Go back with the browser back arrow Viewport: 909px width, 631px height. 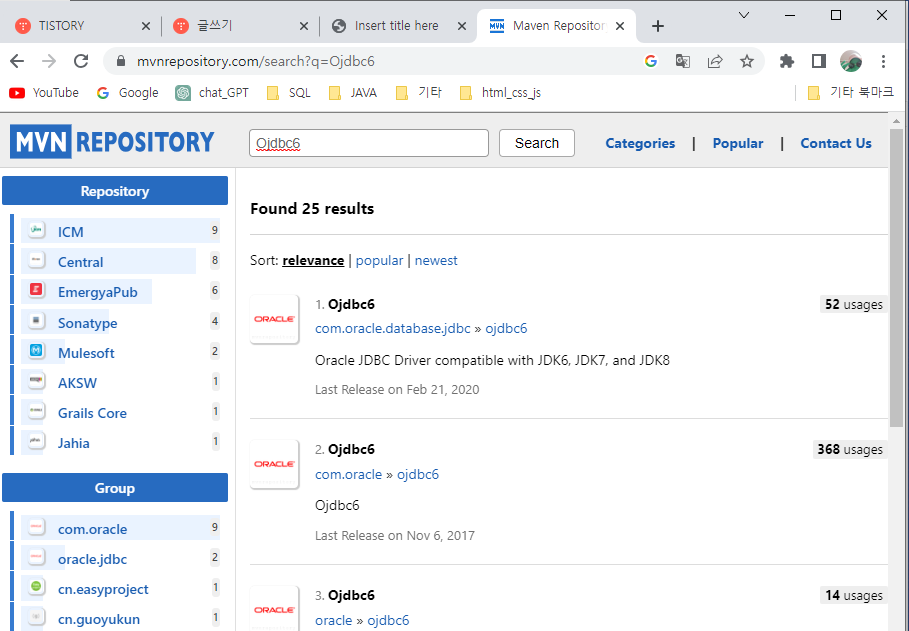(17, 61)
